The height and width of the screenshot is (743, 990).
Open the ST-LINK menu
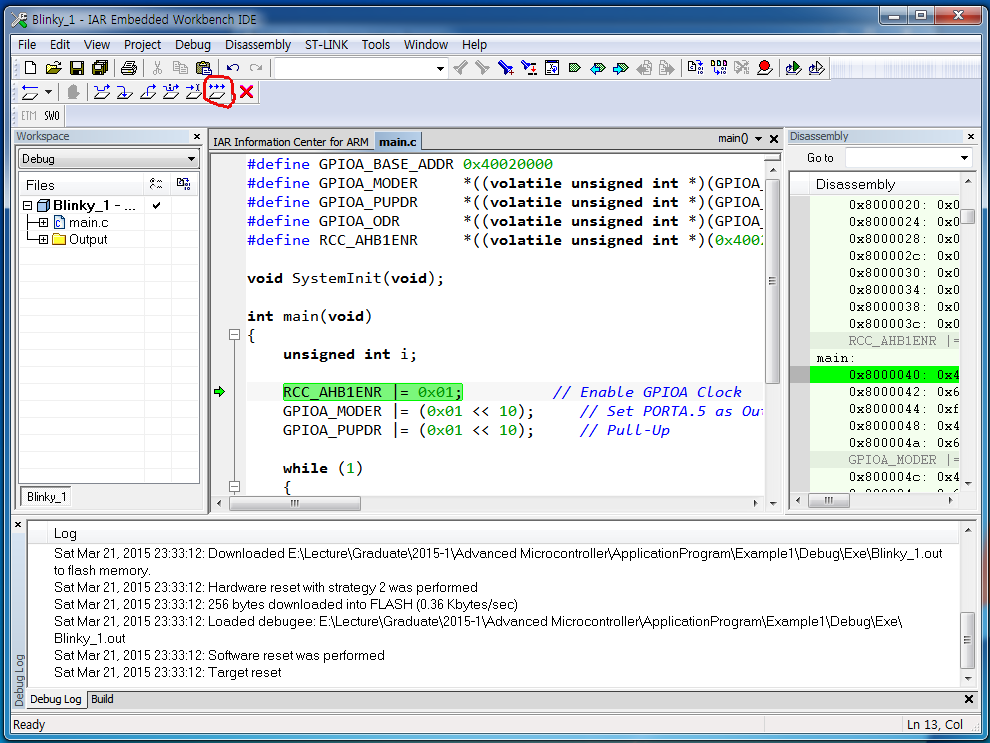coord(326,45)
